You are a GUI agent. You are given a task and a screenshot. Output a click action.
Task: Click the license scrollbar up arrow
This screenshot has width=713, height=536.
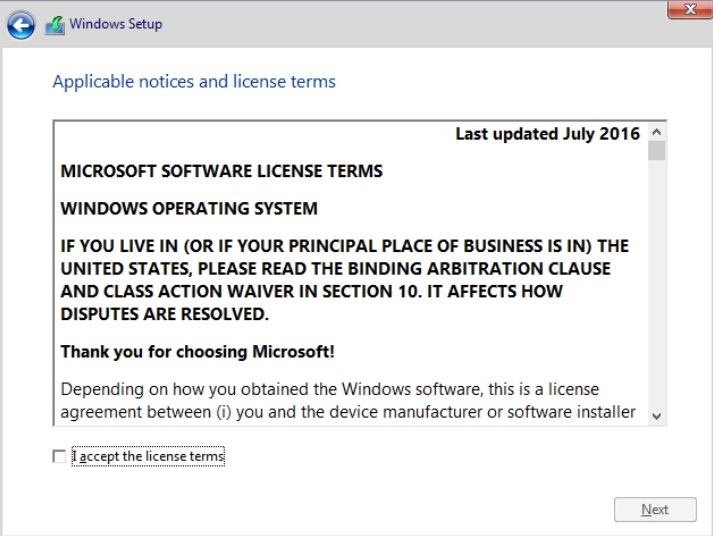point(656,132)
